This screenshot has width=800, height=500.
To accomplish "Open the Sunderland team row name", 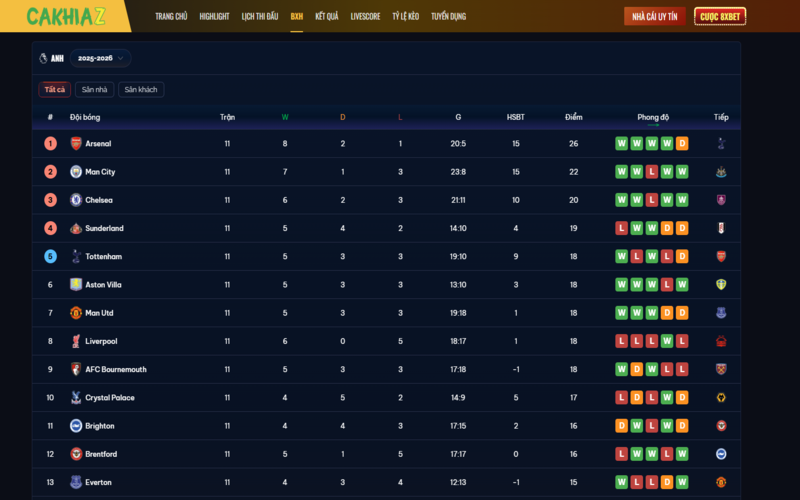I will point(105,229).
